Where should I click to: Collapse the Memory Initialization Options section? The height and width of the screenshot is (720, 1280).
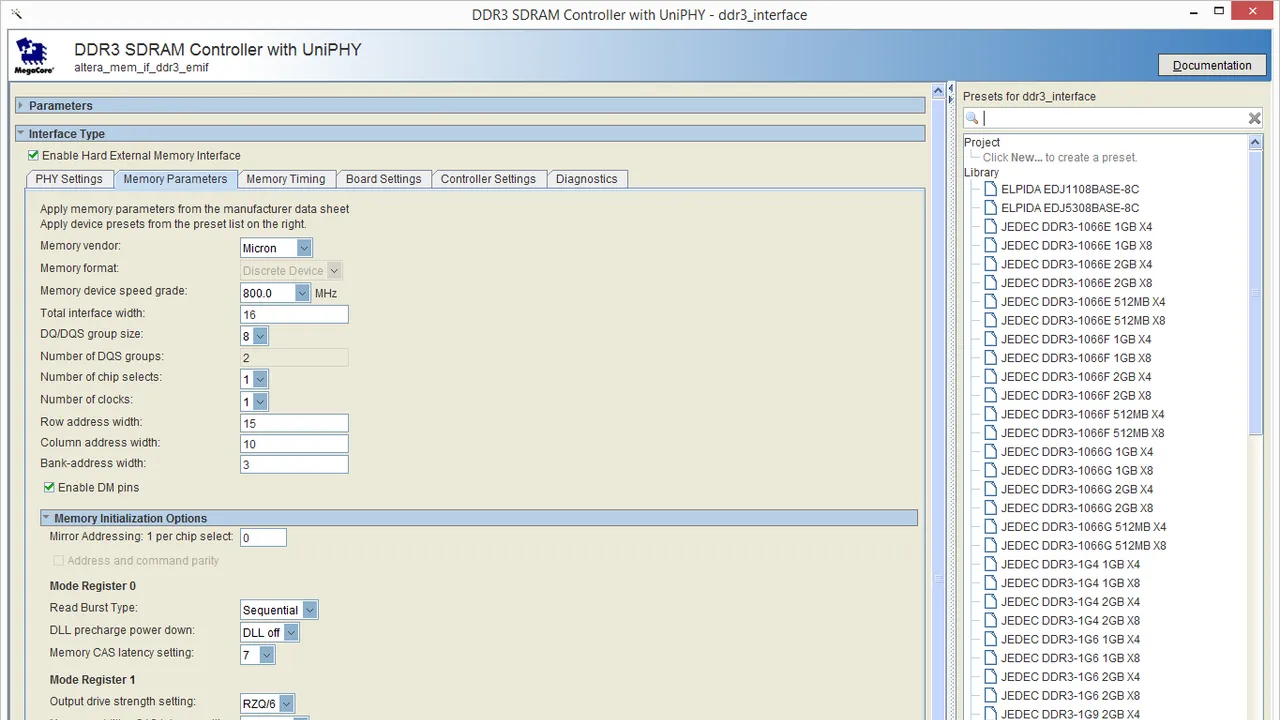(x=46, y=518)
